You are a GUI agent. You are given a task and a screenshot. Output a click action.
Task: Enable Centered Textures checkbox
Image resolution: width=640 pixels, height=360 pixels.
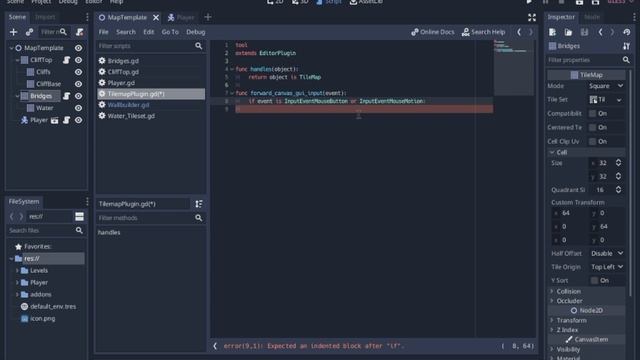pyautogui.click(x=592, y=127)
